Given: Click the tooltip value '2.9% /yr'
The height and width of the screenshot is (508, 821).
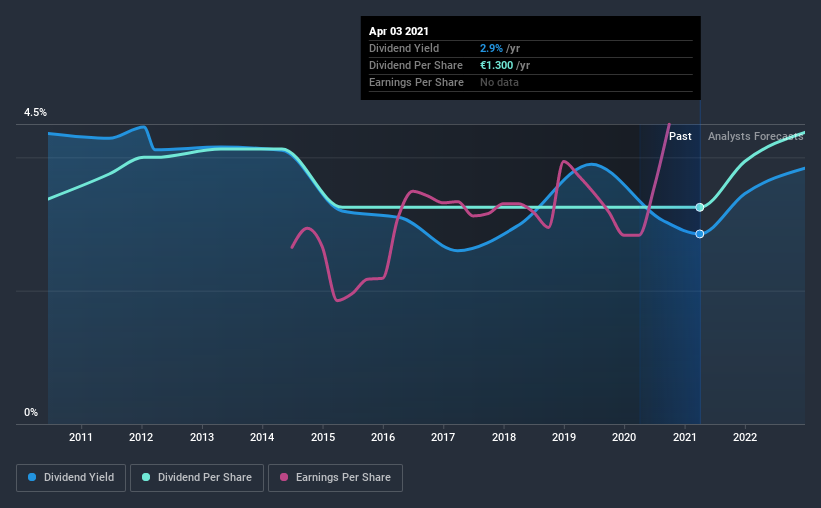Looking at the screenshot, I should point(500,48).
